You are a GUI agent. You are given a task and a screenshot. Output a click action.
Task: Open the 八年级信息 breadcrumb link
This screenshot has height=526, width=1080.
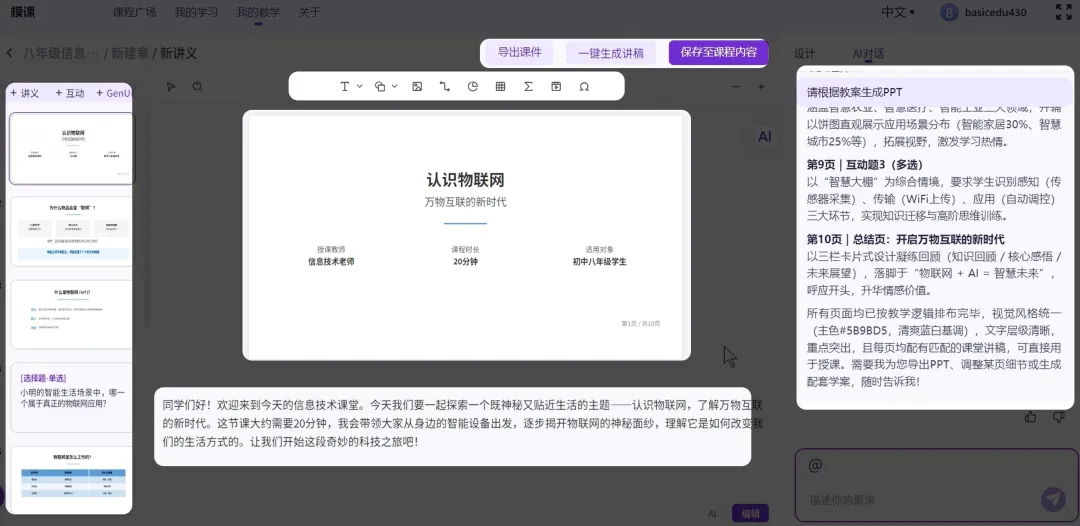61,53
